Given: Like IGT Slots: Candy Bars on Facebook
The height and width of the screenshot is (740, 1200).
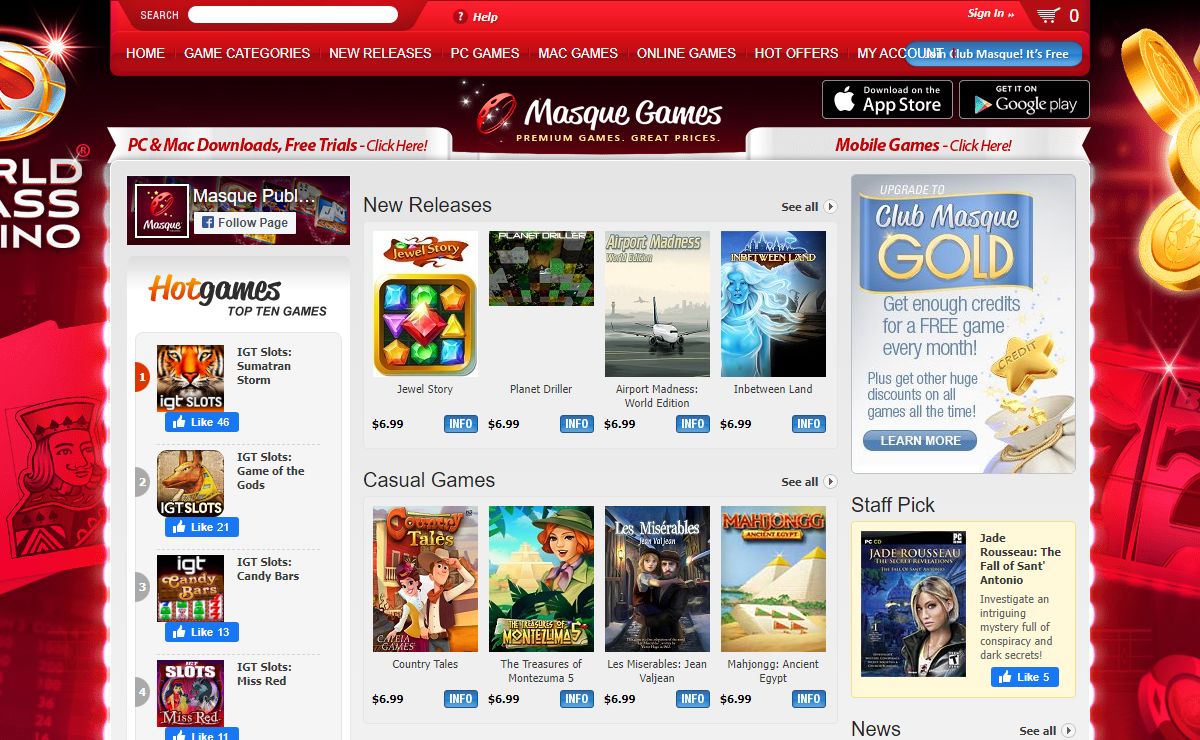Looking at the screenshot, I should pos(202,632).
